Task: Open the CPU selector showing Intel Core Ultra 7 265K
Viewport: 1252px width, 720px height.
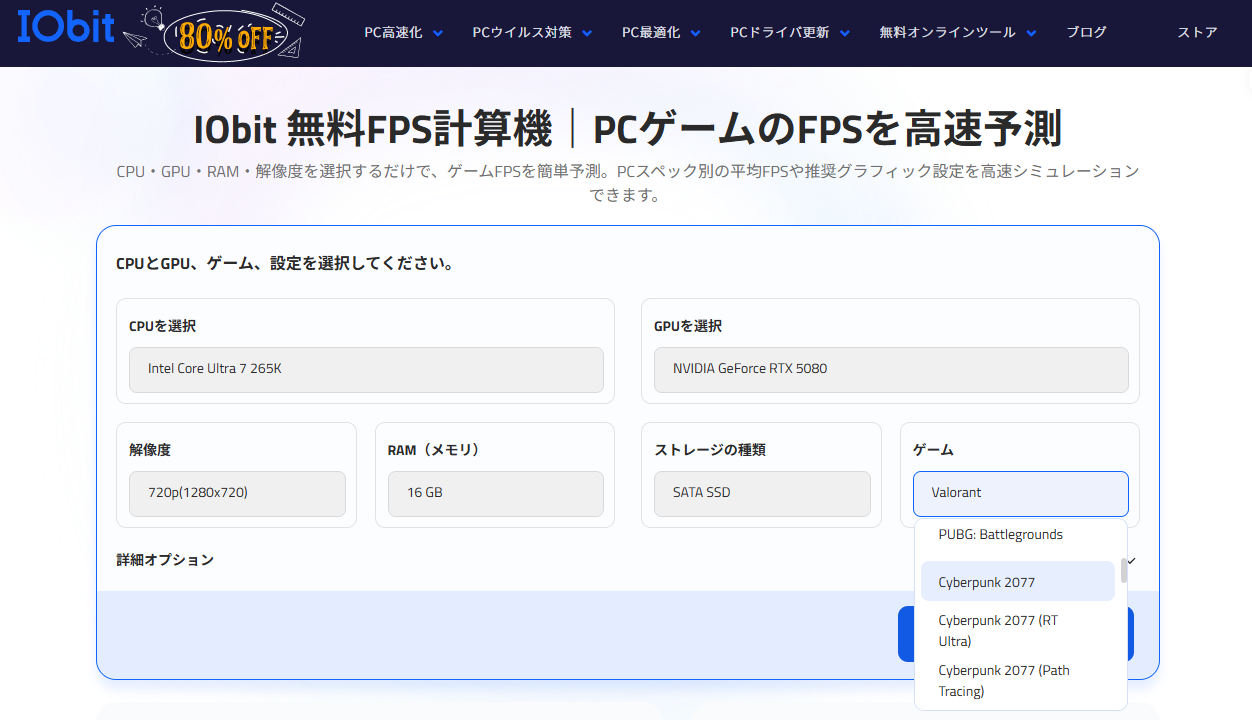Action: point(366,369)
